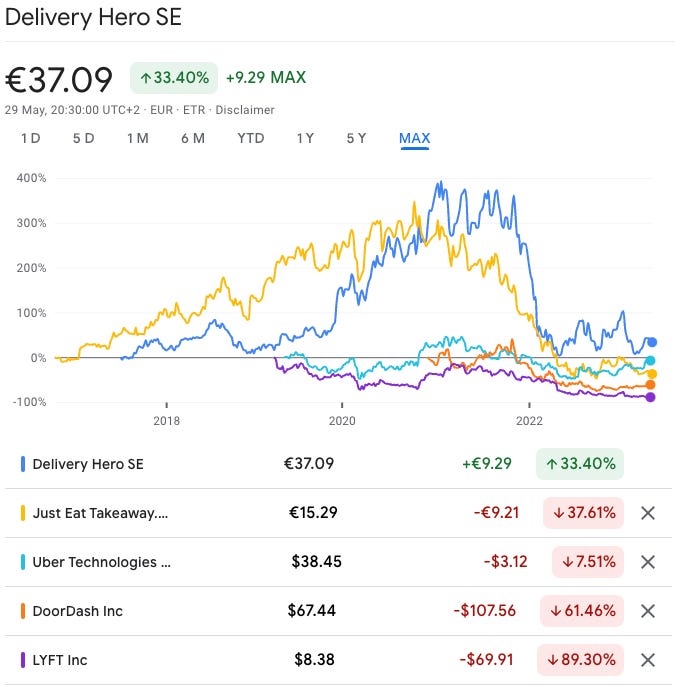Click the cyan Uber color marker
Screen dimensions: 675x687
[23, 562]
